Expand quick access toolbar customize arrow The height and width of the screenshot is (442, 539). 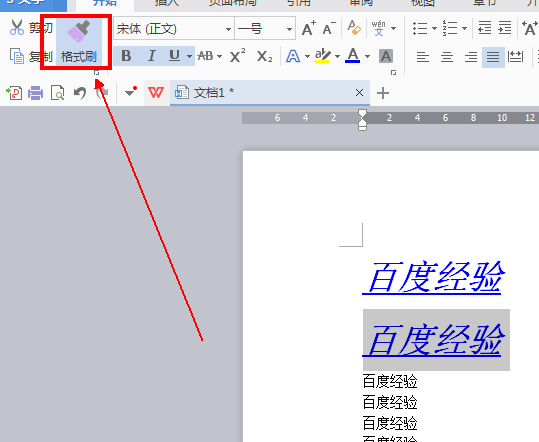(x=131, y=92)
